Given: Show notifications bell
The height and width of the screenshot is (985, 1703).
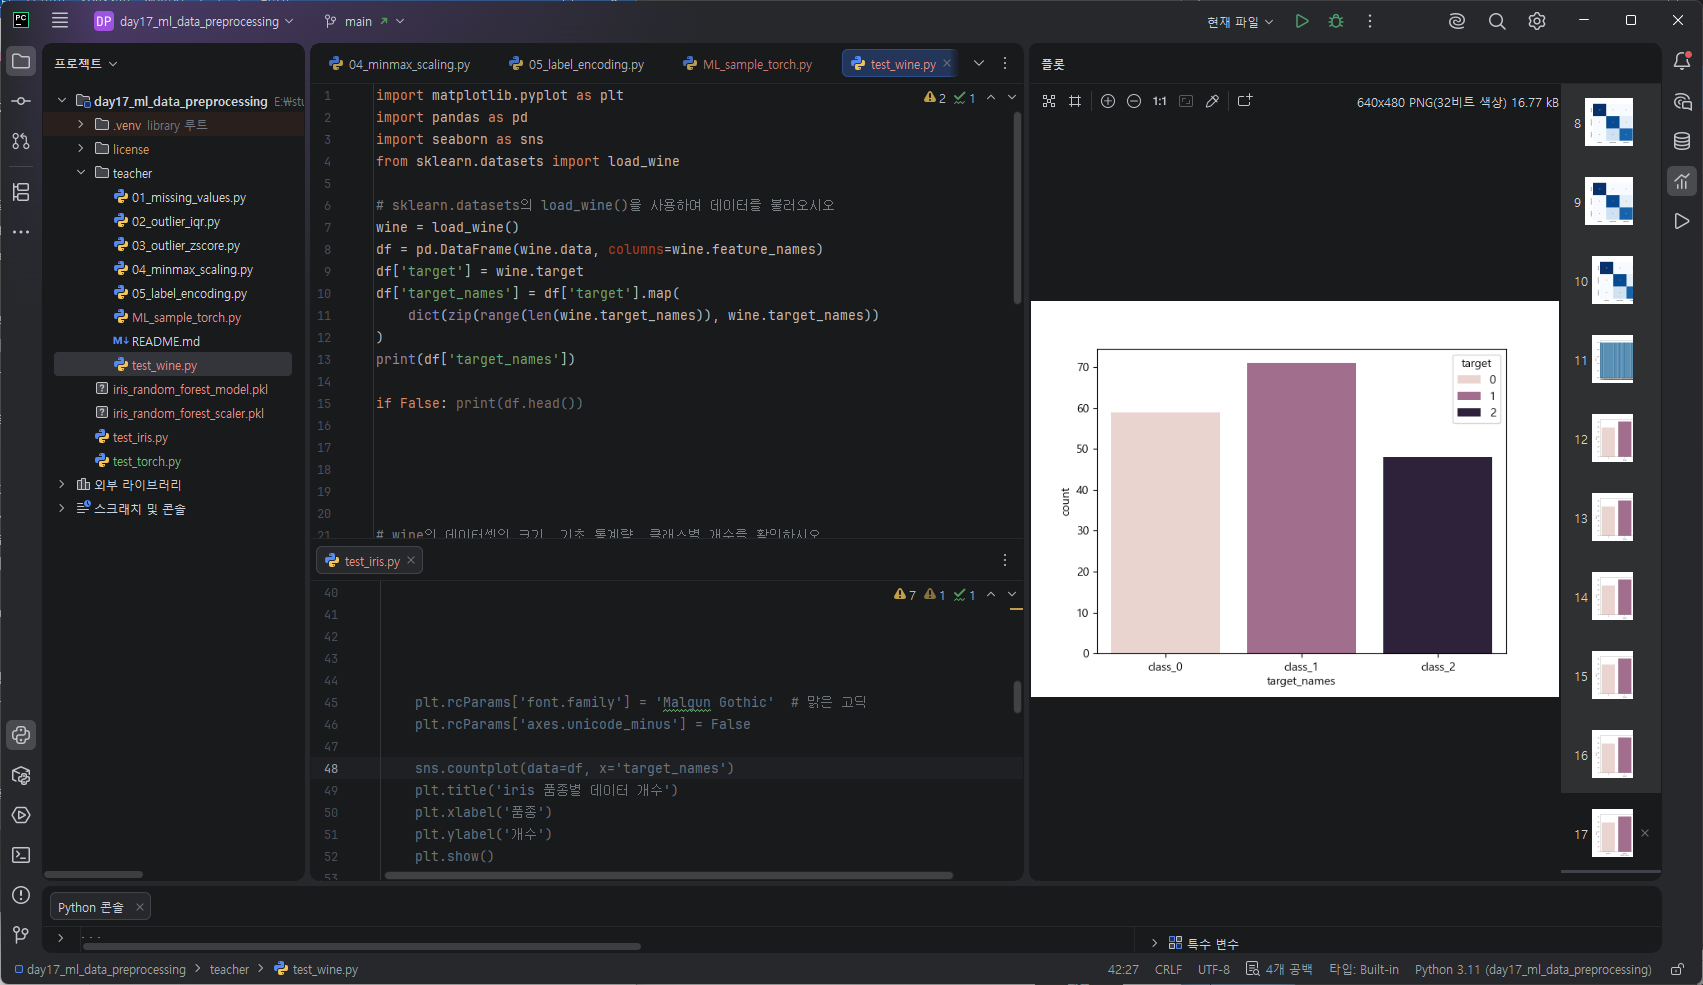Looking at the screenshot, I should pyautogui.click(x=1682, y=62).
